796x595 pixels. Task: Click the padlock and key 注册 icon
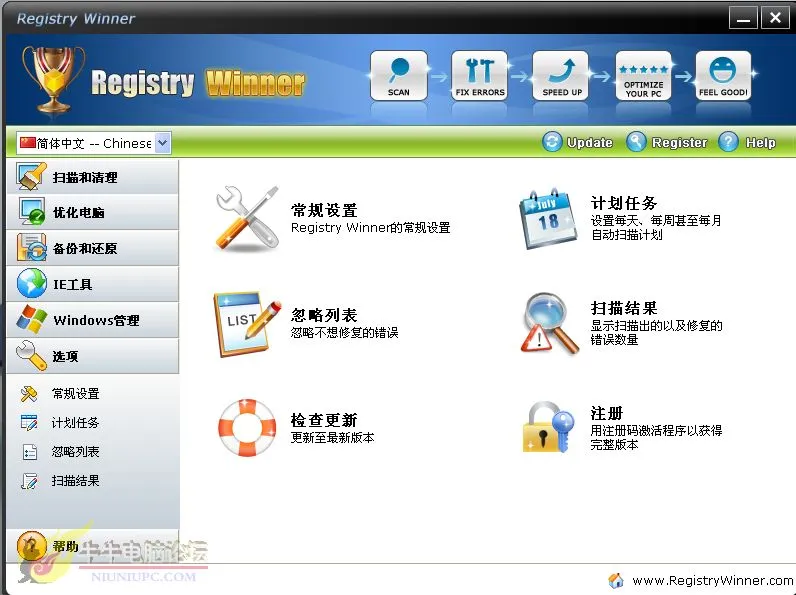click(549, 427)
